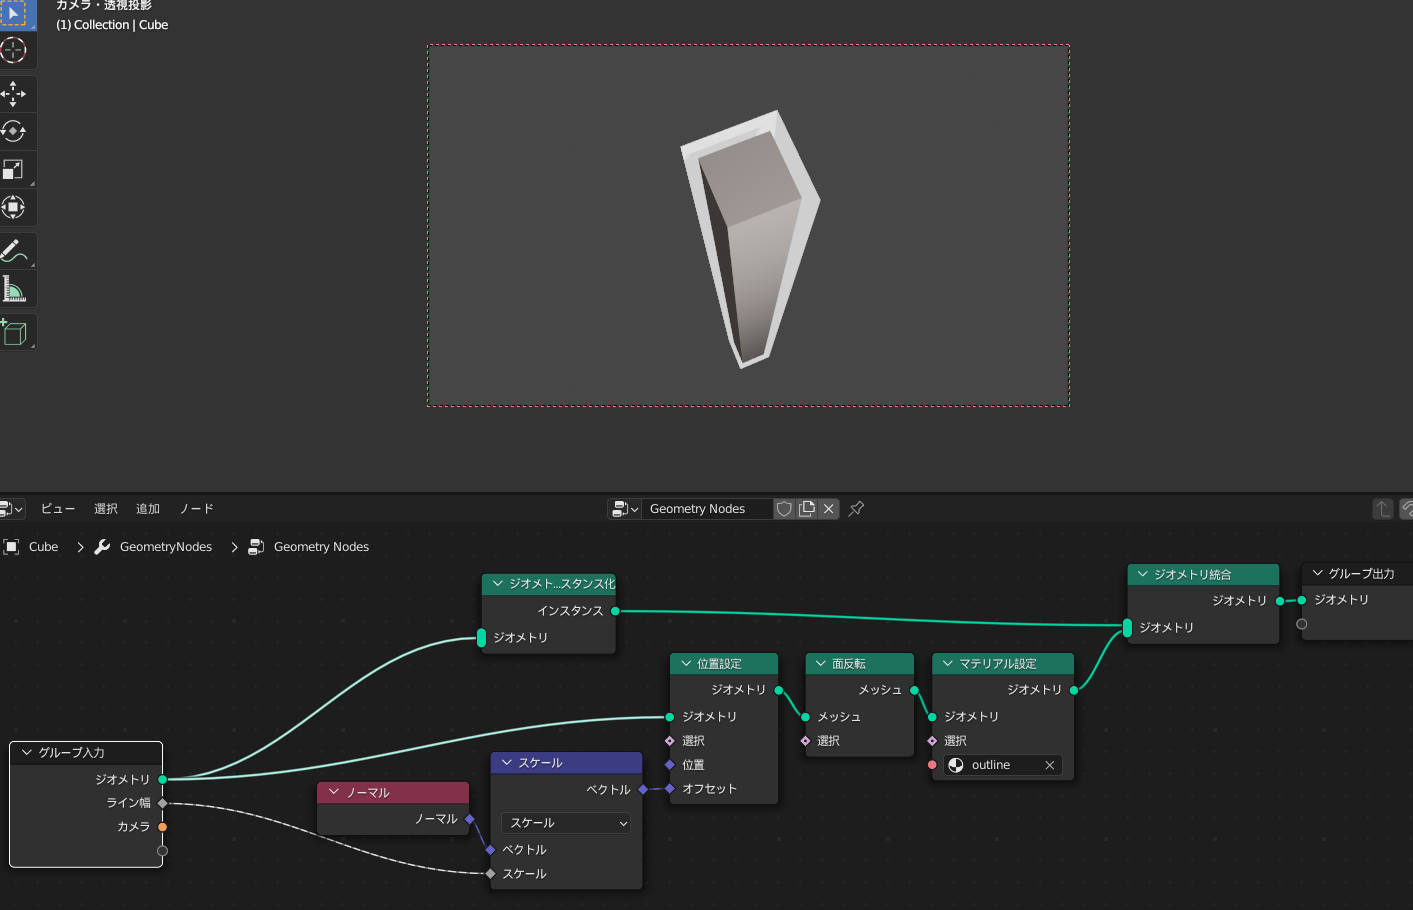
Task: Click the Geometry Nodes breadcrumb at path end
Action: 321,547
